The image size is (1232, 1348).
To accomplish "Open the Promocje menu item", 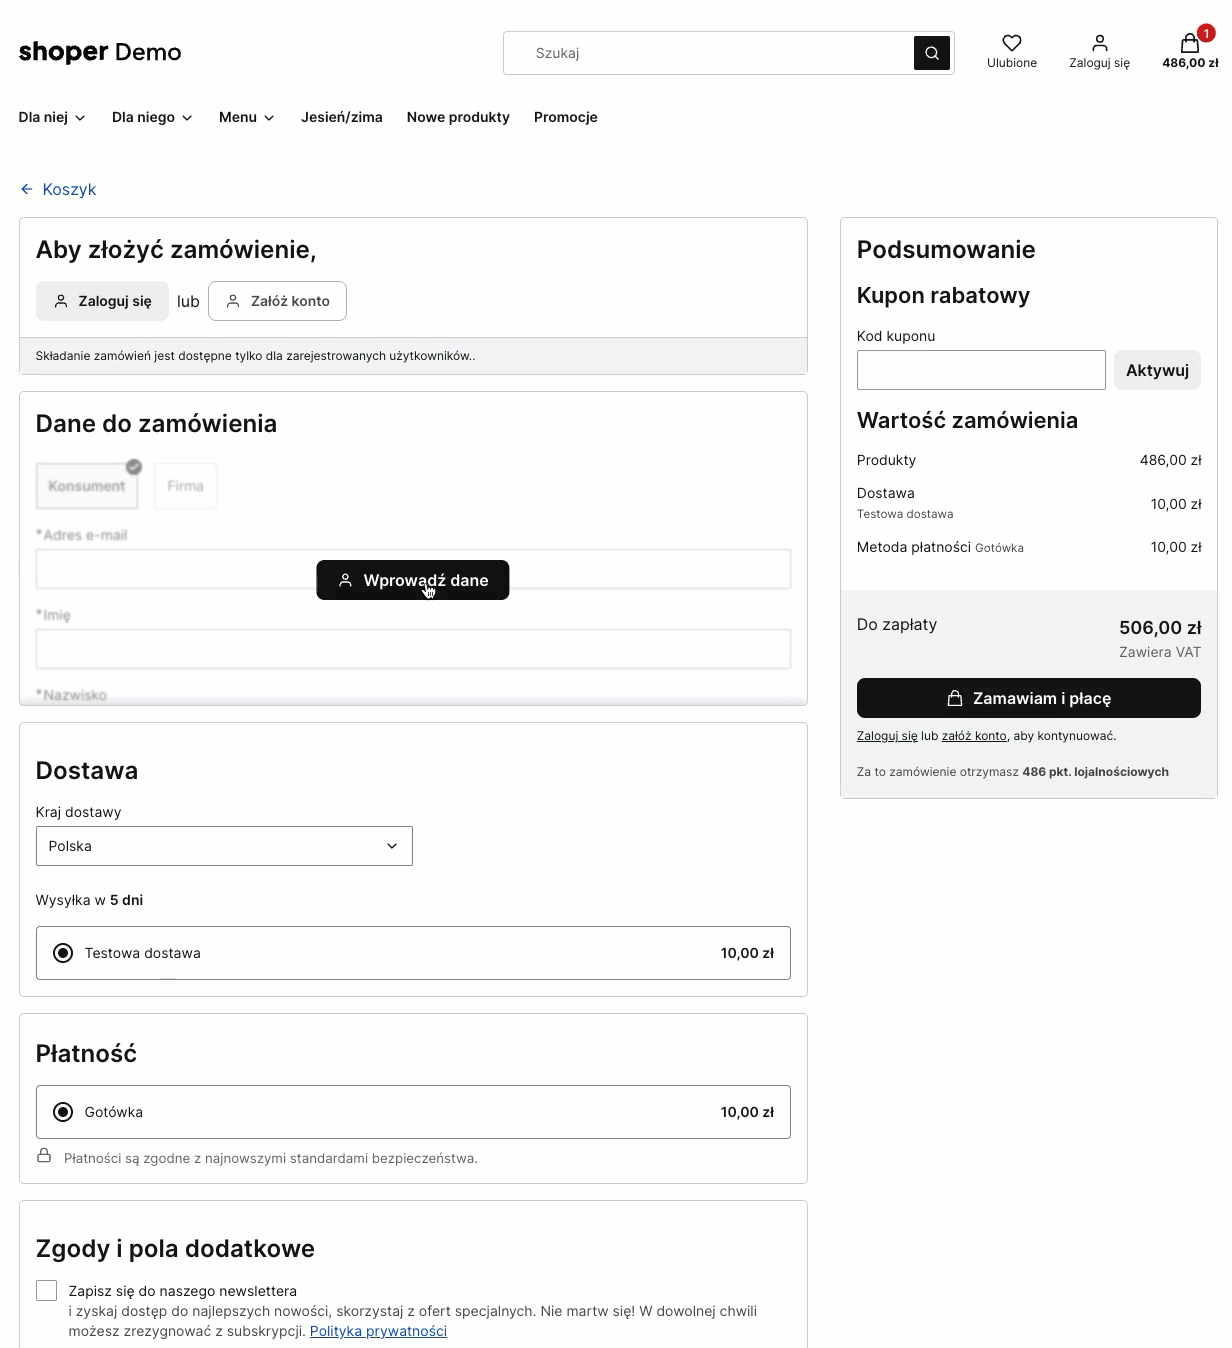I will pyautogui.click(x=565, y=117).
